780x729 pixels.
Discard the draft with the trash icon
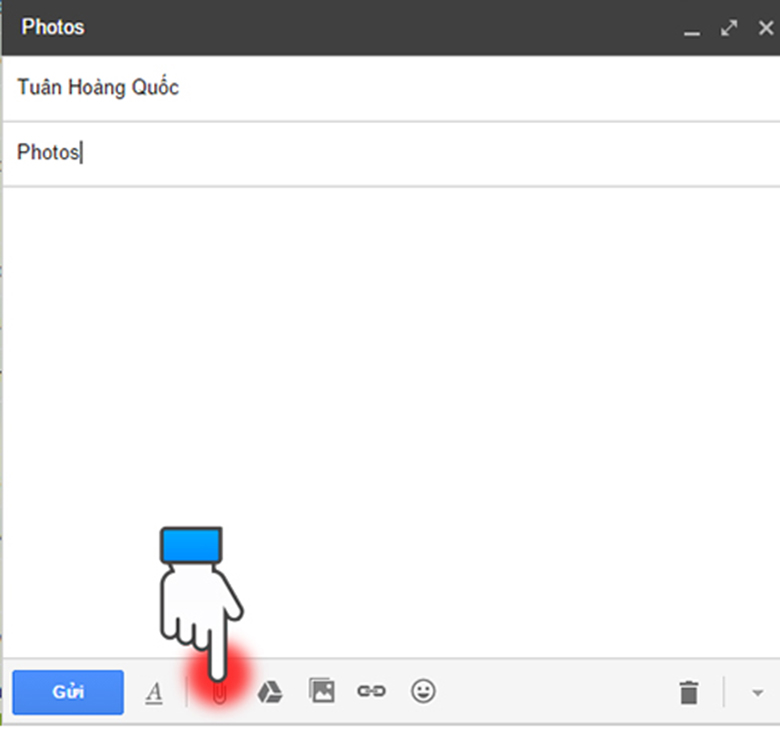click(x=688, y=692)
